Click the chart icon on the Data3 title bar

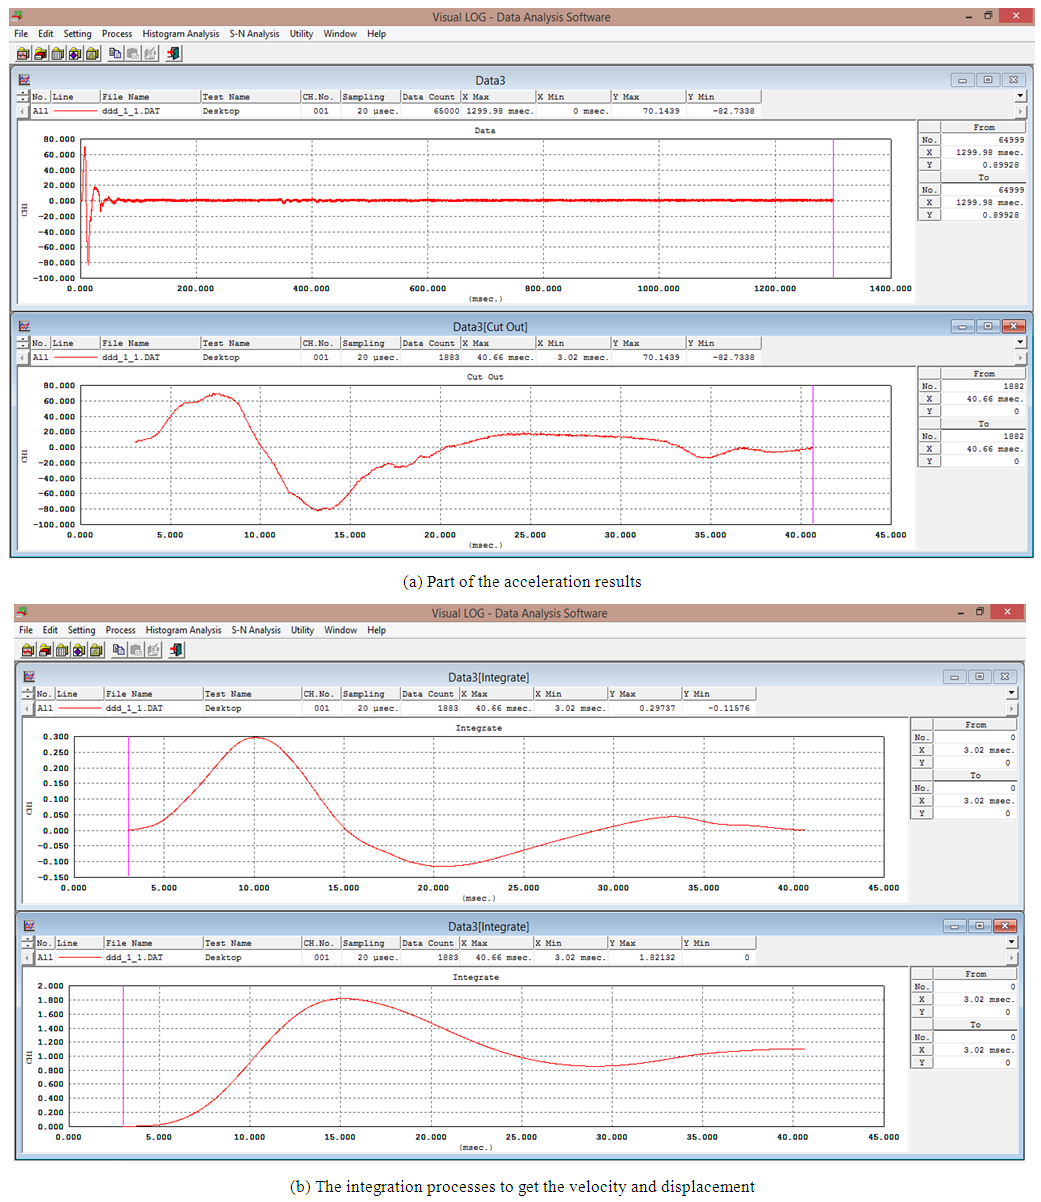[x=25, y=80]
